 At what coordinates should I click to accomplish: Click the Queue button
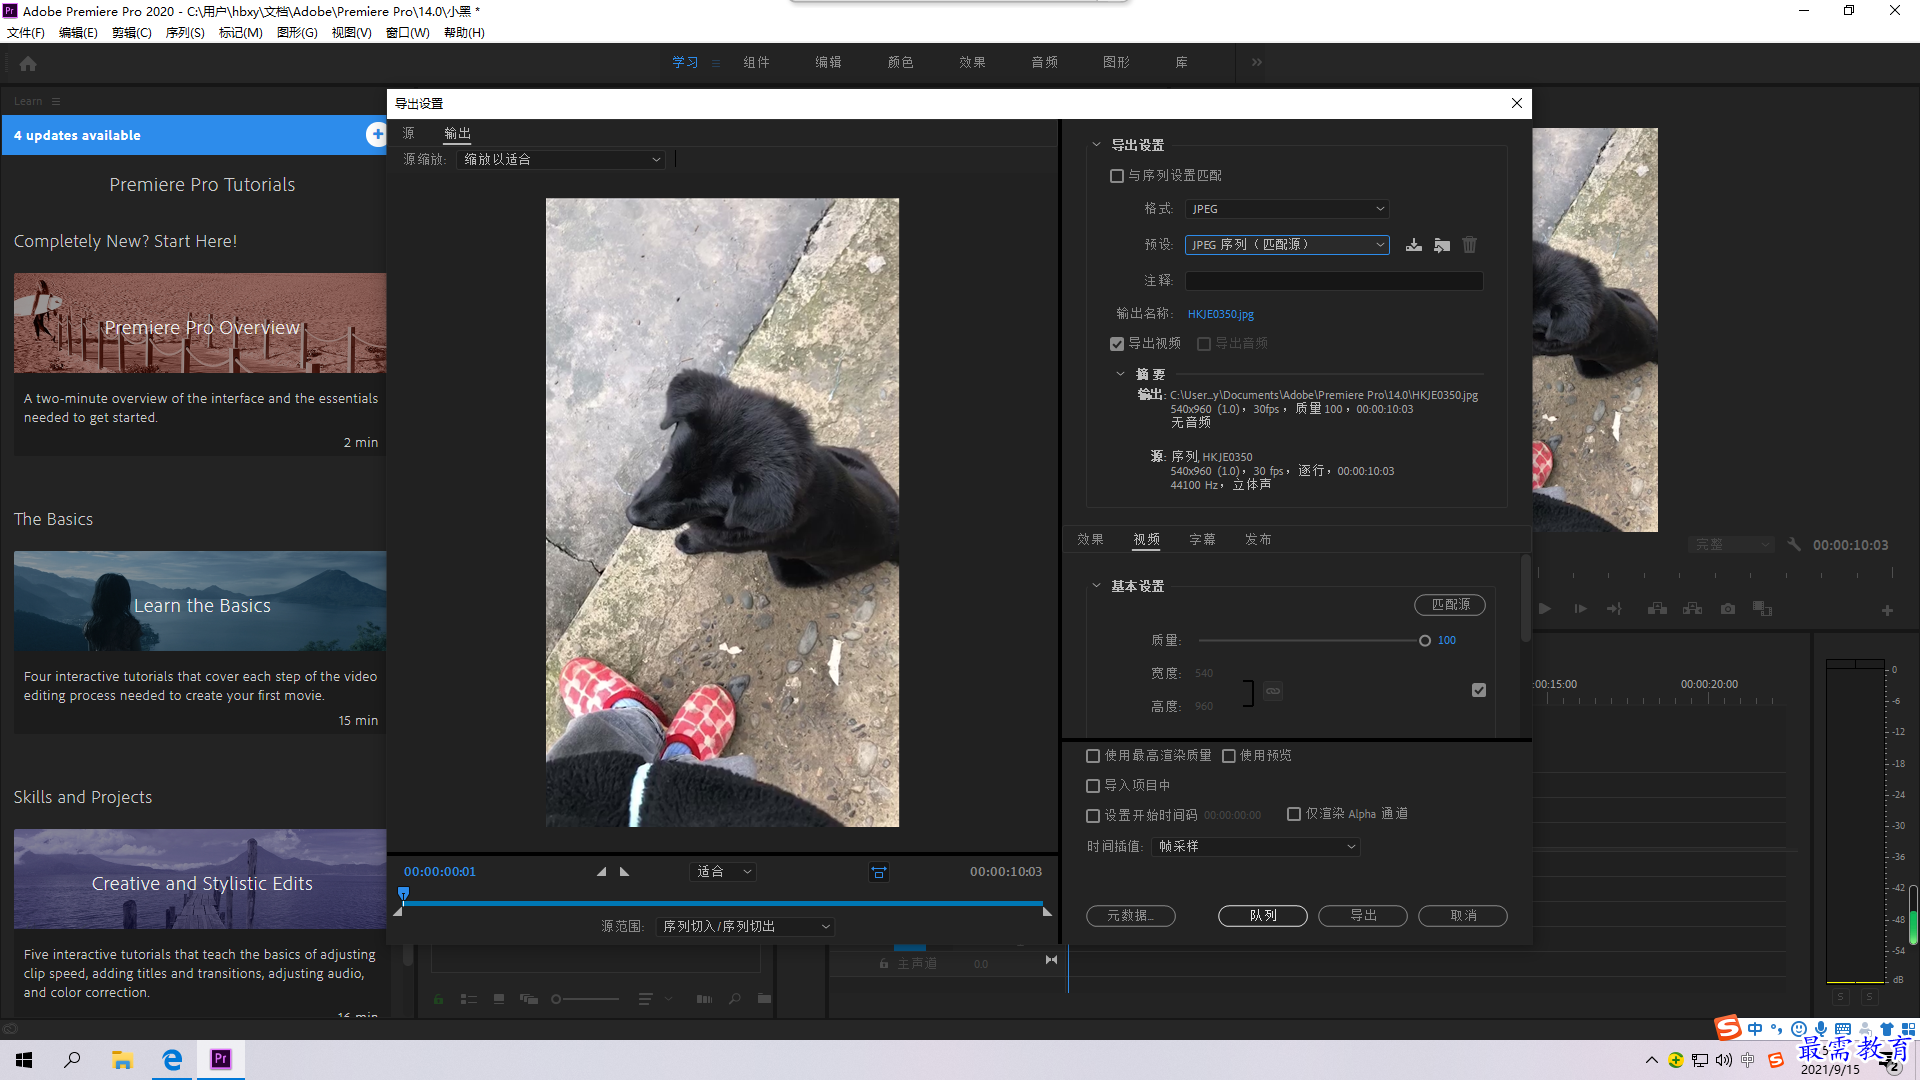pos(1263,916)
